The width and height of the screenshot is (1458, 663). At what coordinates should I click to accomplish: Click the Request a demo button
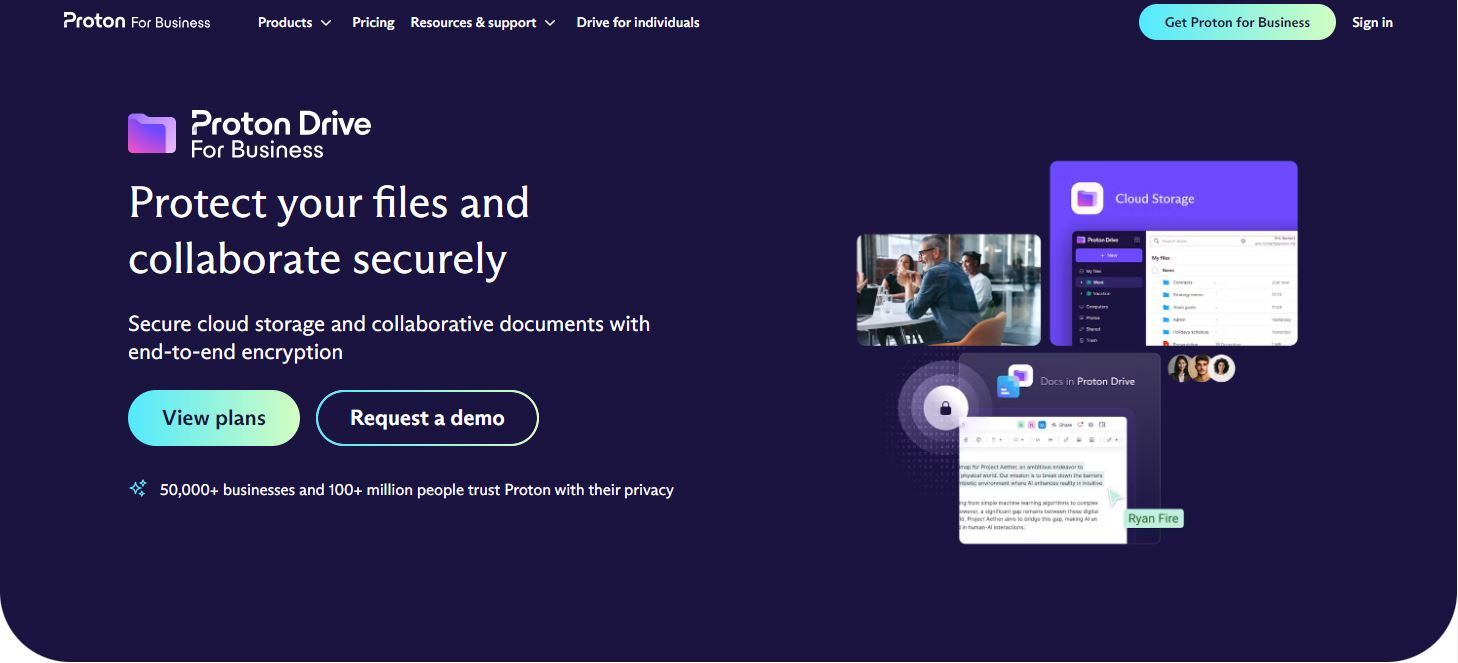427,418
